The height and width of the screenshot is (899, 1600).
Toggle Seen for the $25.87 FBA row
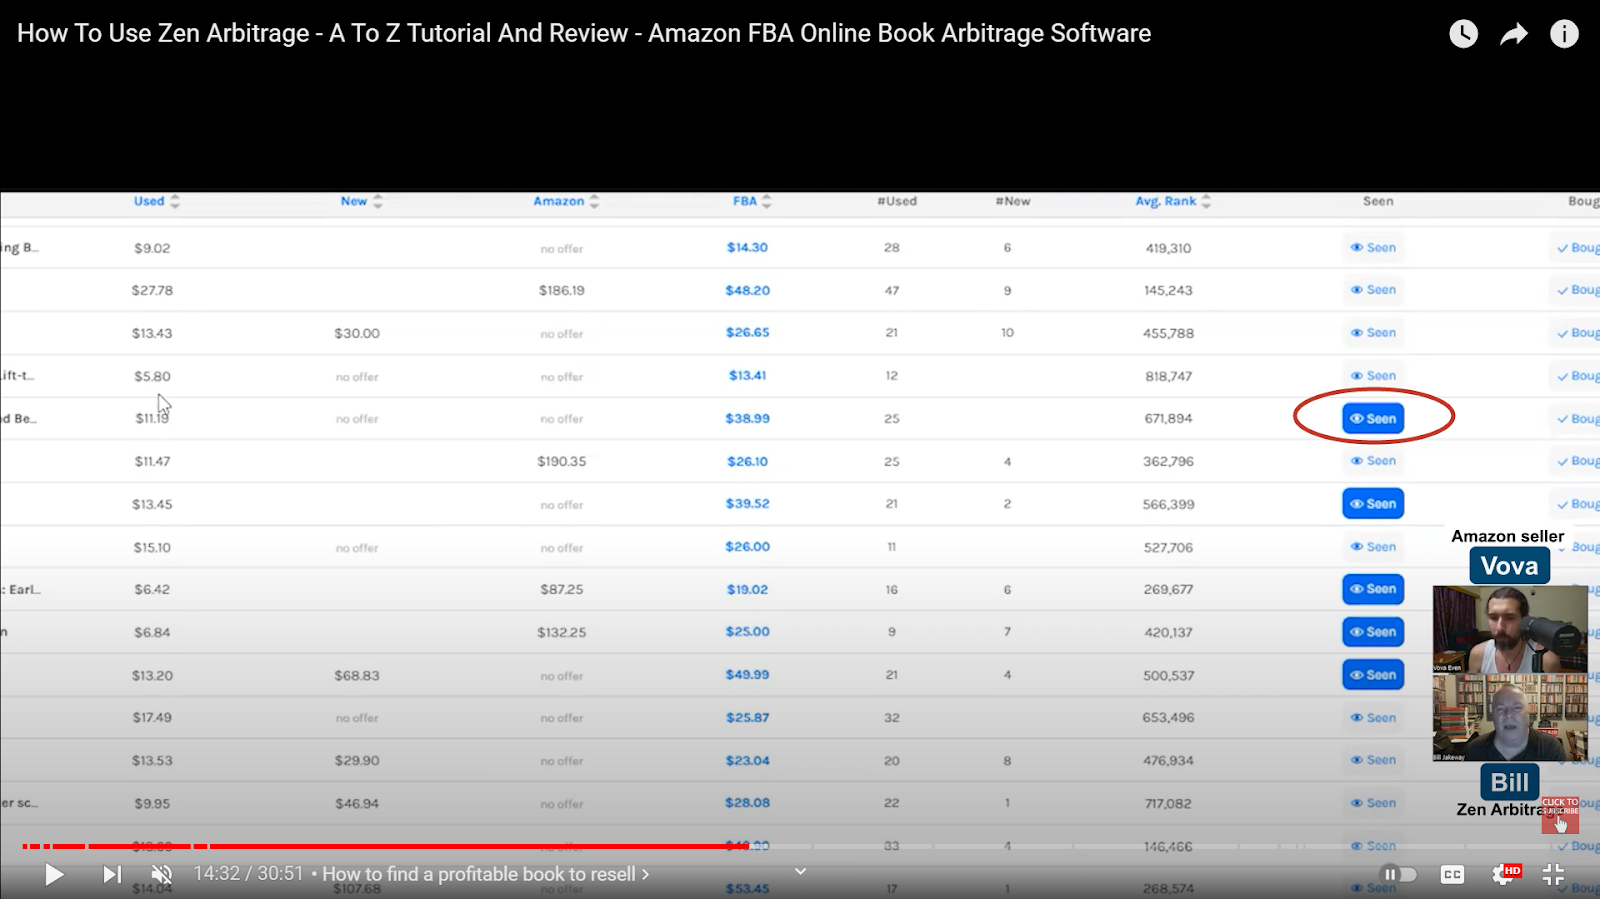[x=1373, y=718]
